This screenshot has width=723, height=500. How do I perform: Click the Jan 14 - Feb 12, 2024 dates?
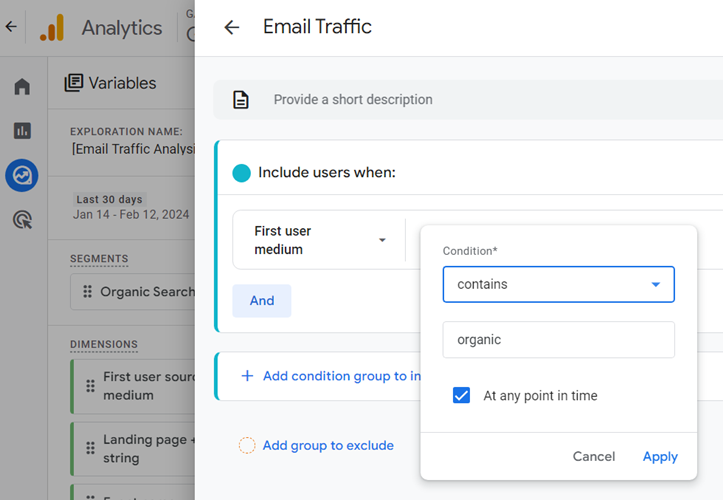tap(131, 214)
